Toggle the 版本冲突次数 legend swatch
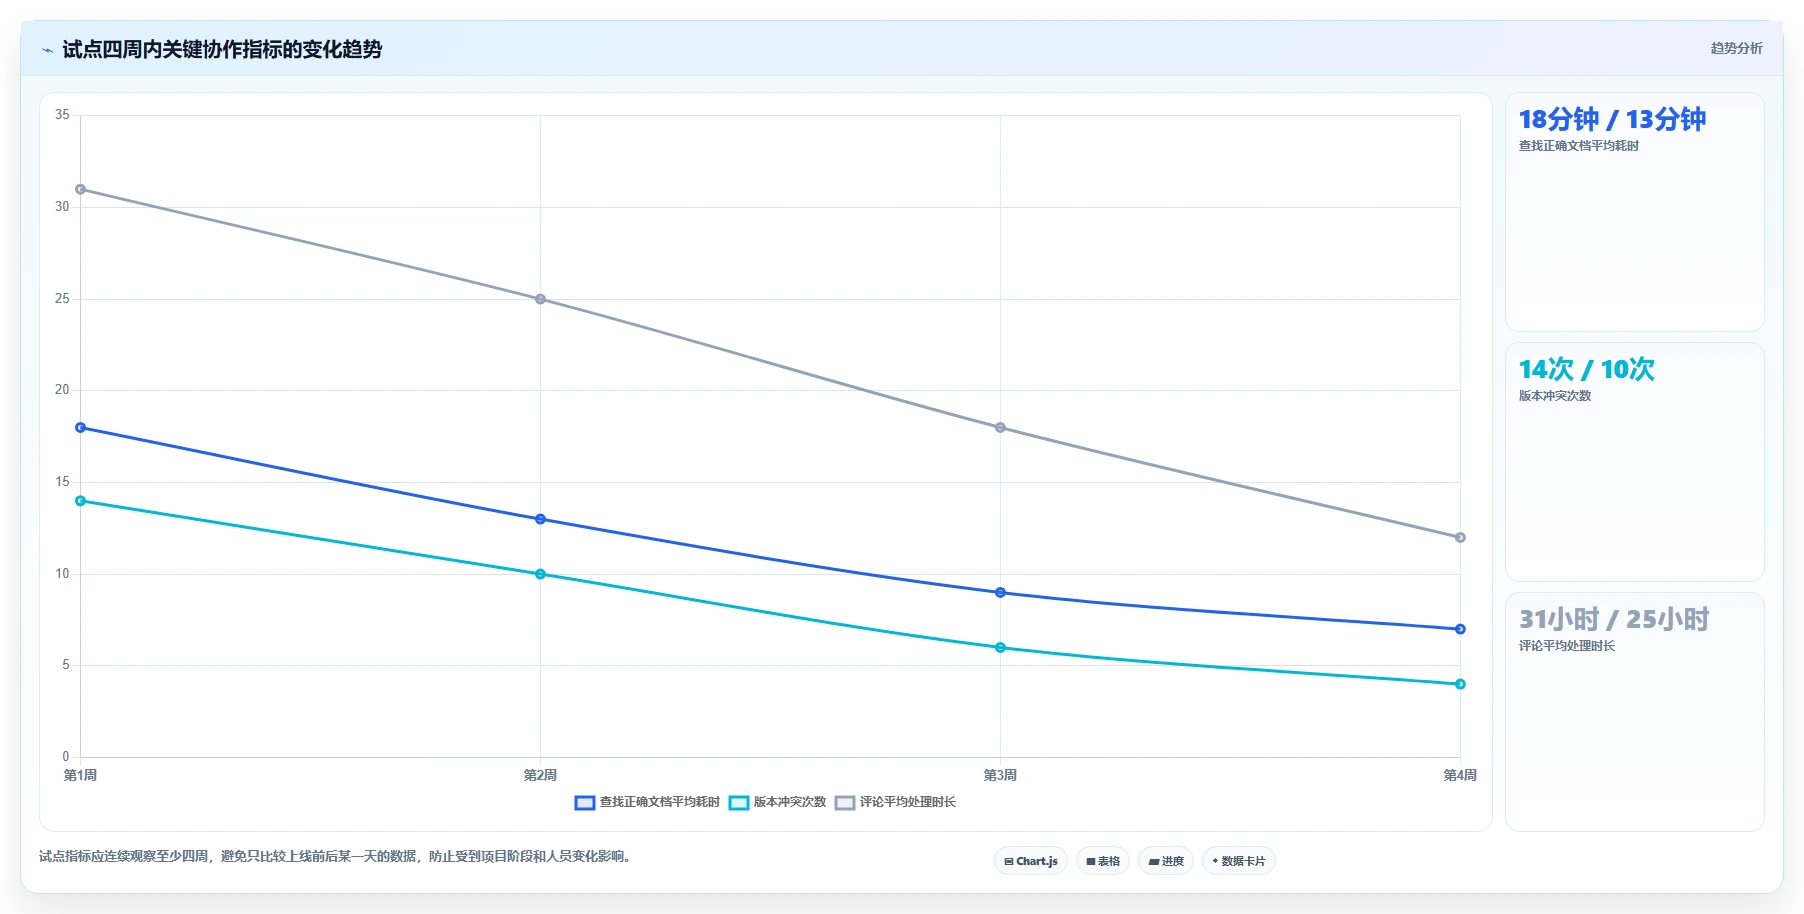The height and width of the screenshot is (914, 1804). coord(739,803)
